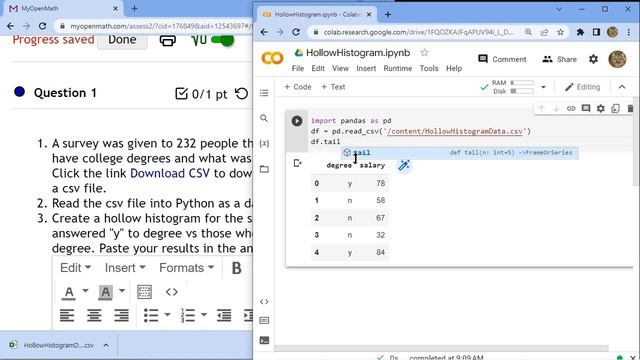Delete the cell with trash icon
The width and height of the screenshot is (640, 360).
(x=630, y=108)
